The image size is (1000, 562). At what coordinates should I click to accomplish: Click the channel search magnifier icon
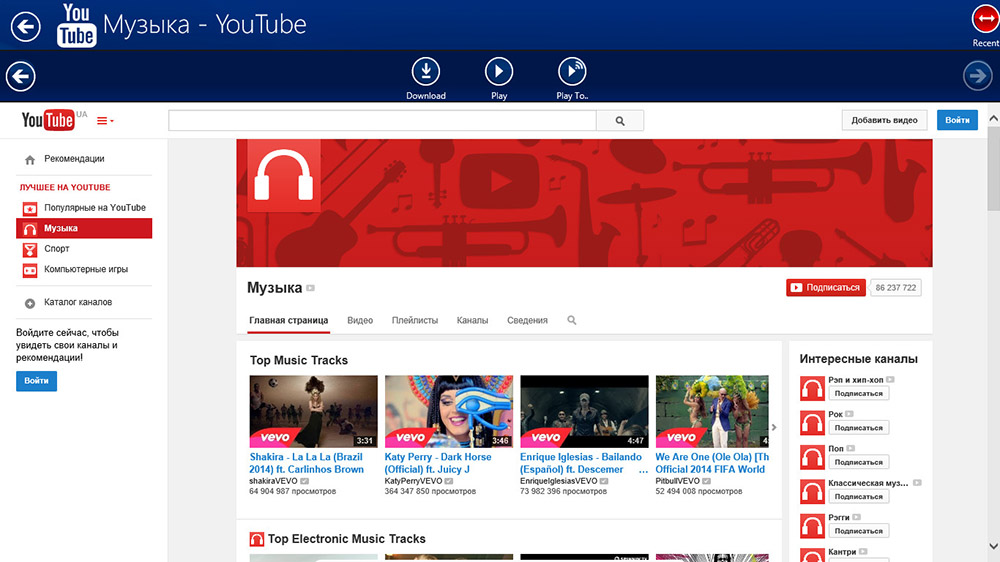click(x=571, y=320)
